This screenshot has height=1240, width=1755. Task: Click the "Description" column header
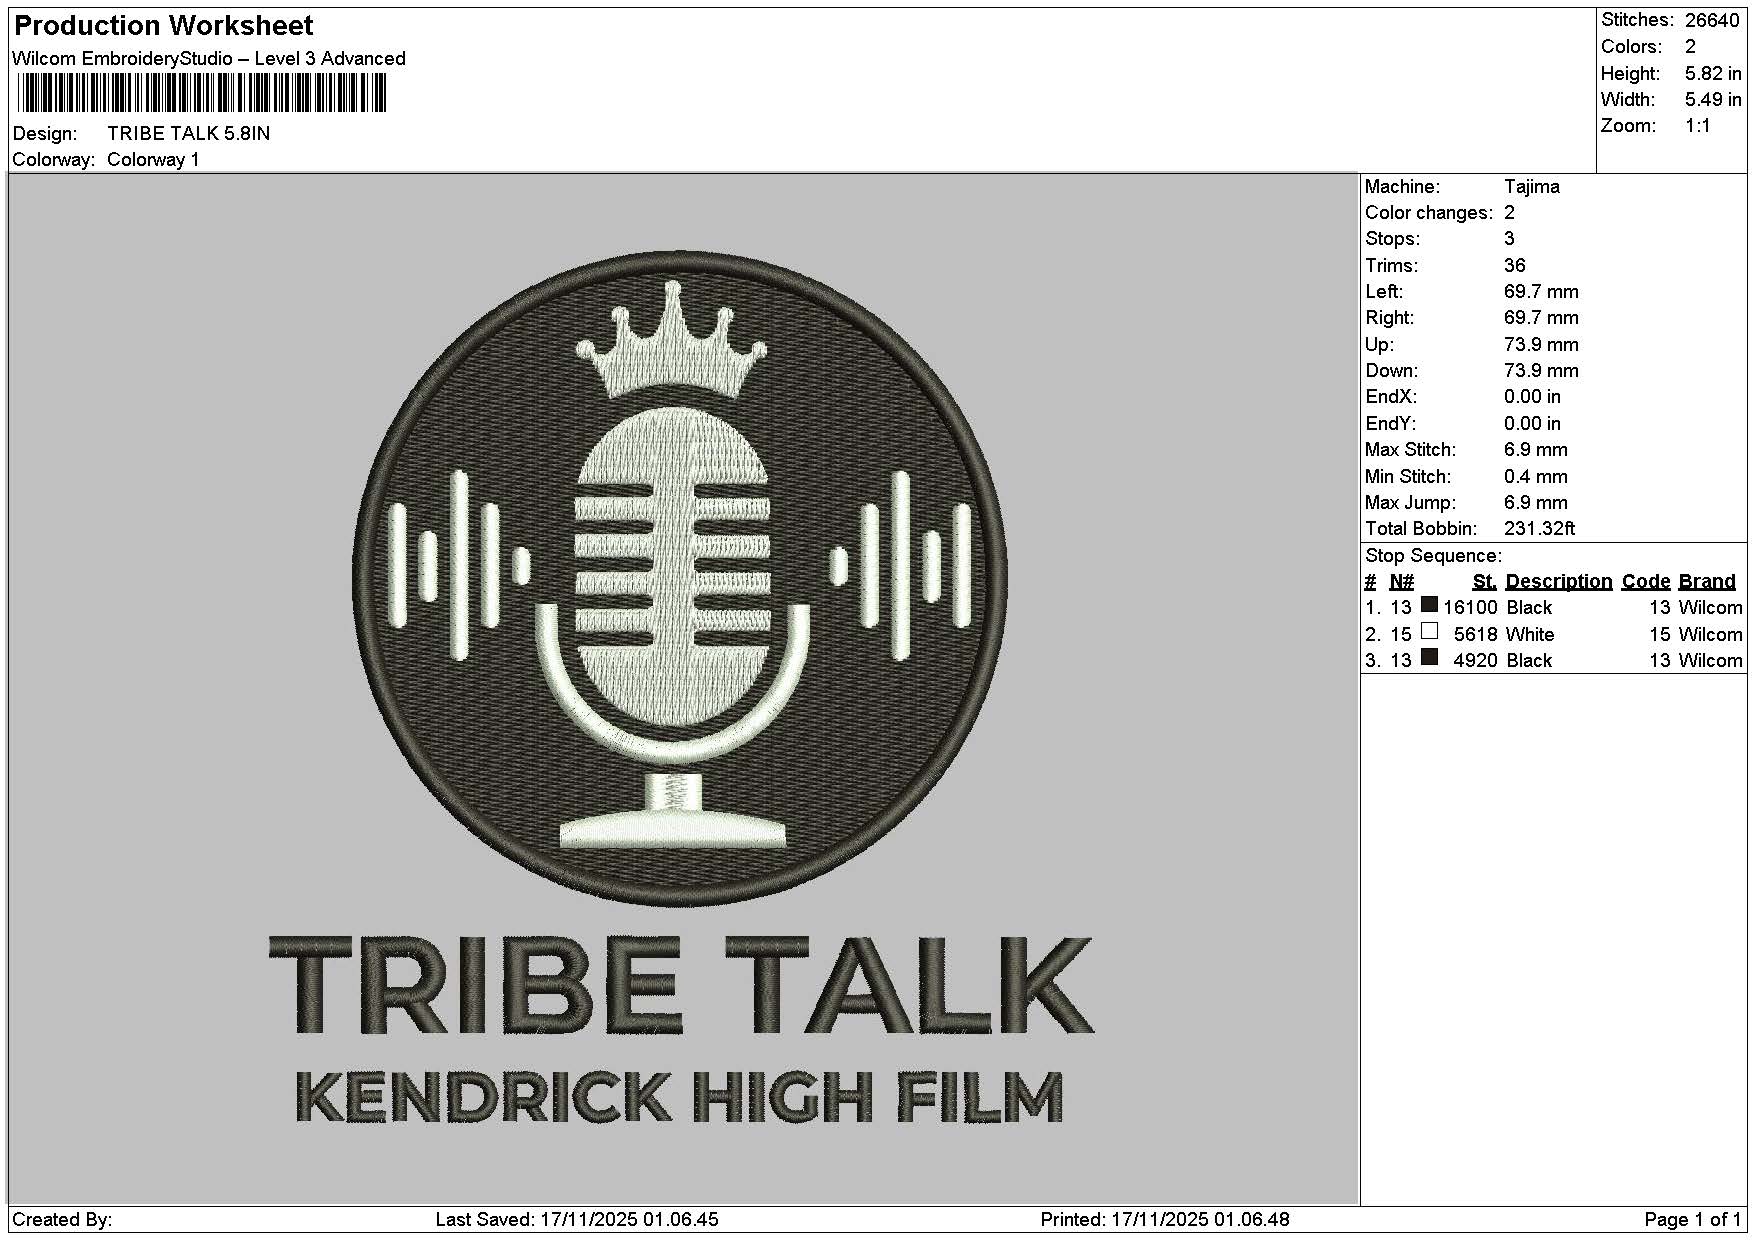click(1559, 581)
